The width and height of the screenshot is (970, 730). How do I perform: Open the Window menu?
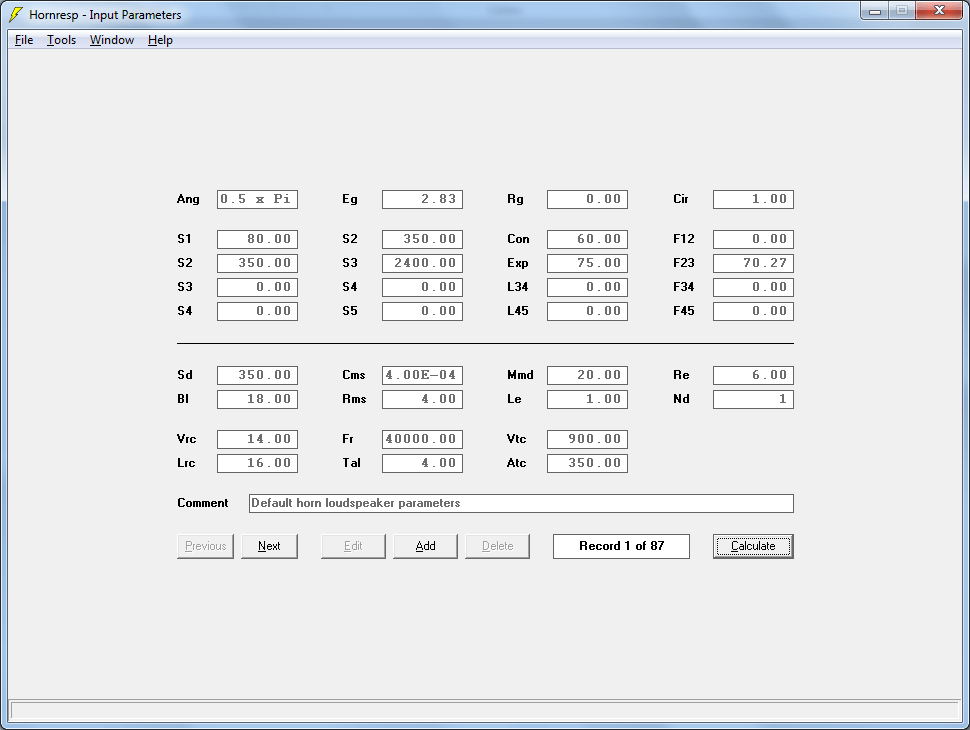click(111, 40)
